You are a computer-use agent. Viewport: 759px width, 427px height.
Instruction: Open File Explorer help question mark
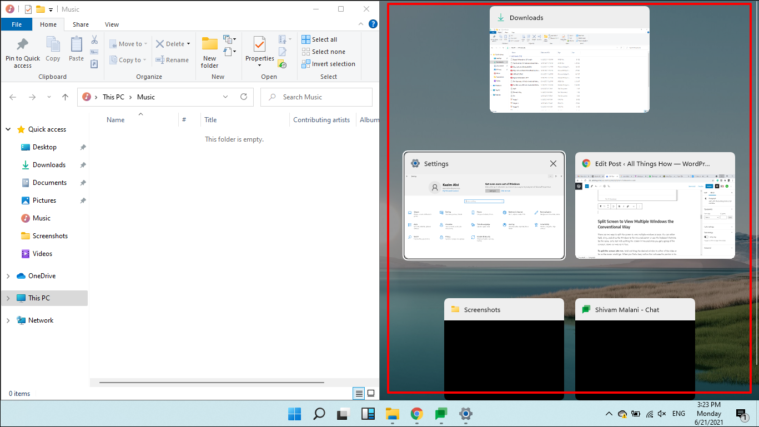(x=373, y=24)
